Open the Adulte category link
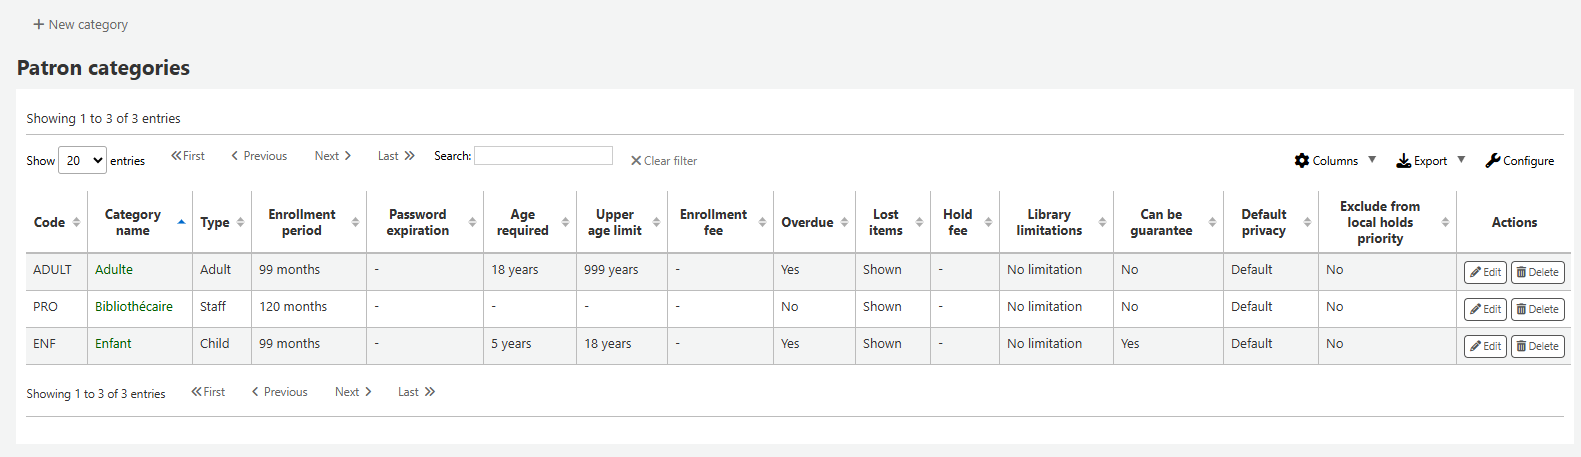The image size is (1581, 457). (114, 270)
